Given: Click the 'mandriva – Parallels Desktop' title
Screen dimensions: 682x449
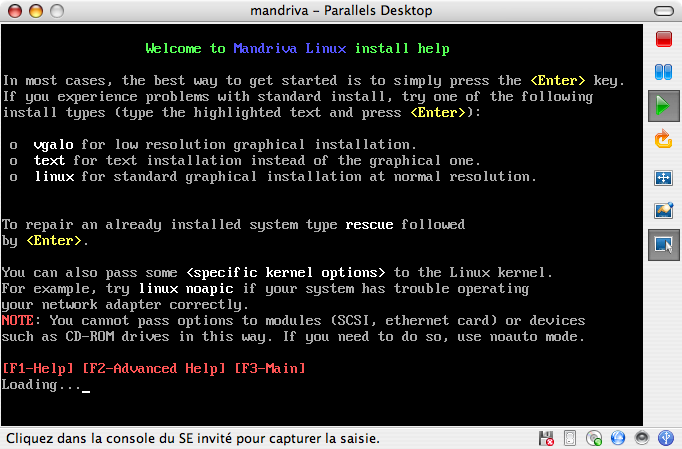Looking at the screenshot, I should (x=341, y=10).
